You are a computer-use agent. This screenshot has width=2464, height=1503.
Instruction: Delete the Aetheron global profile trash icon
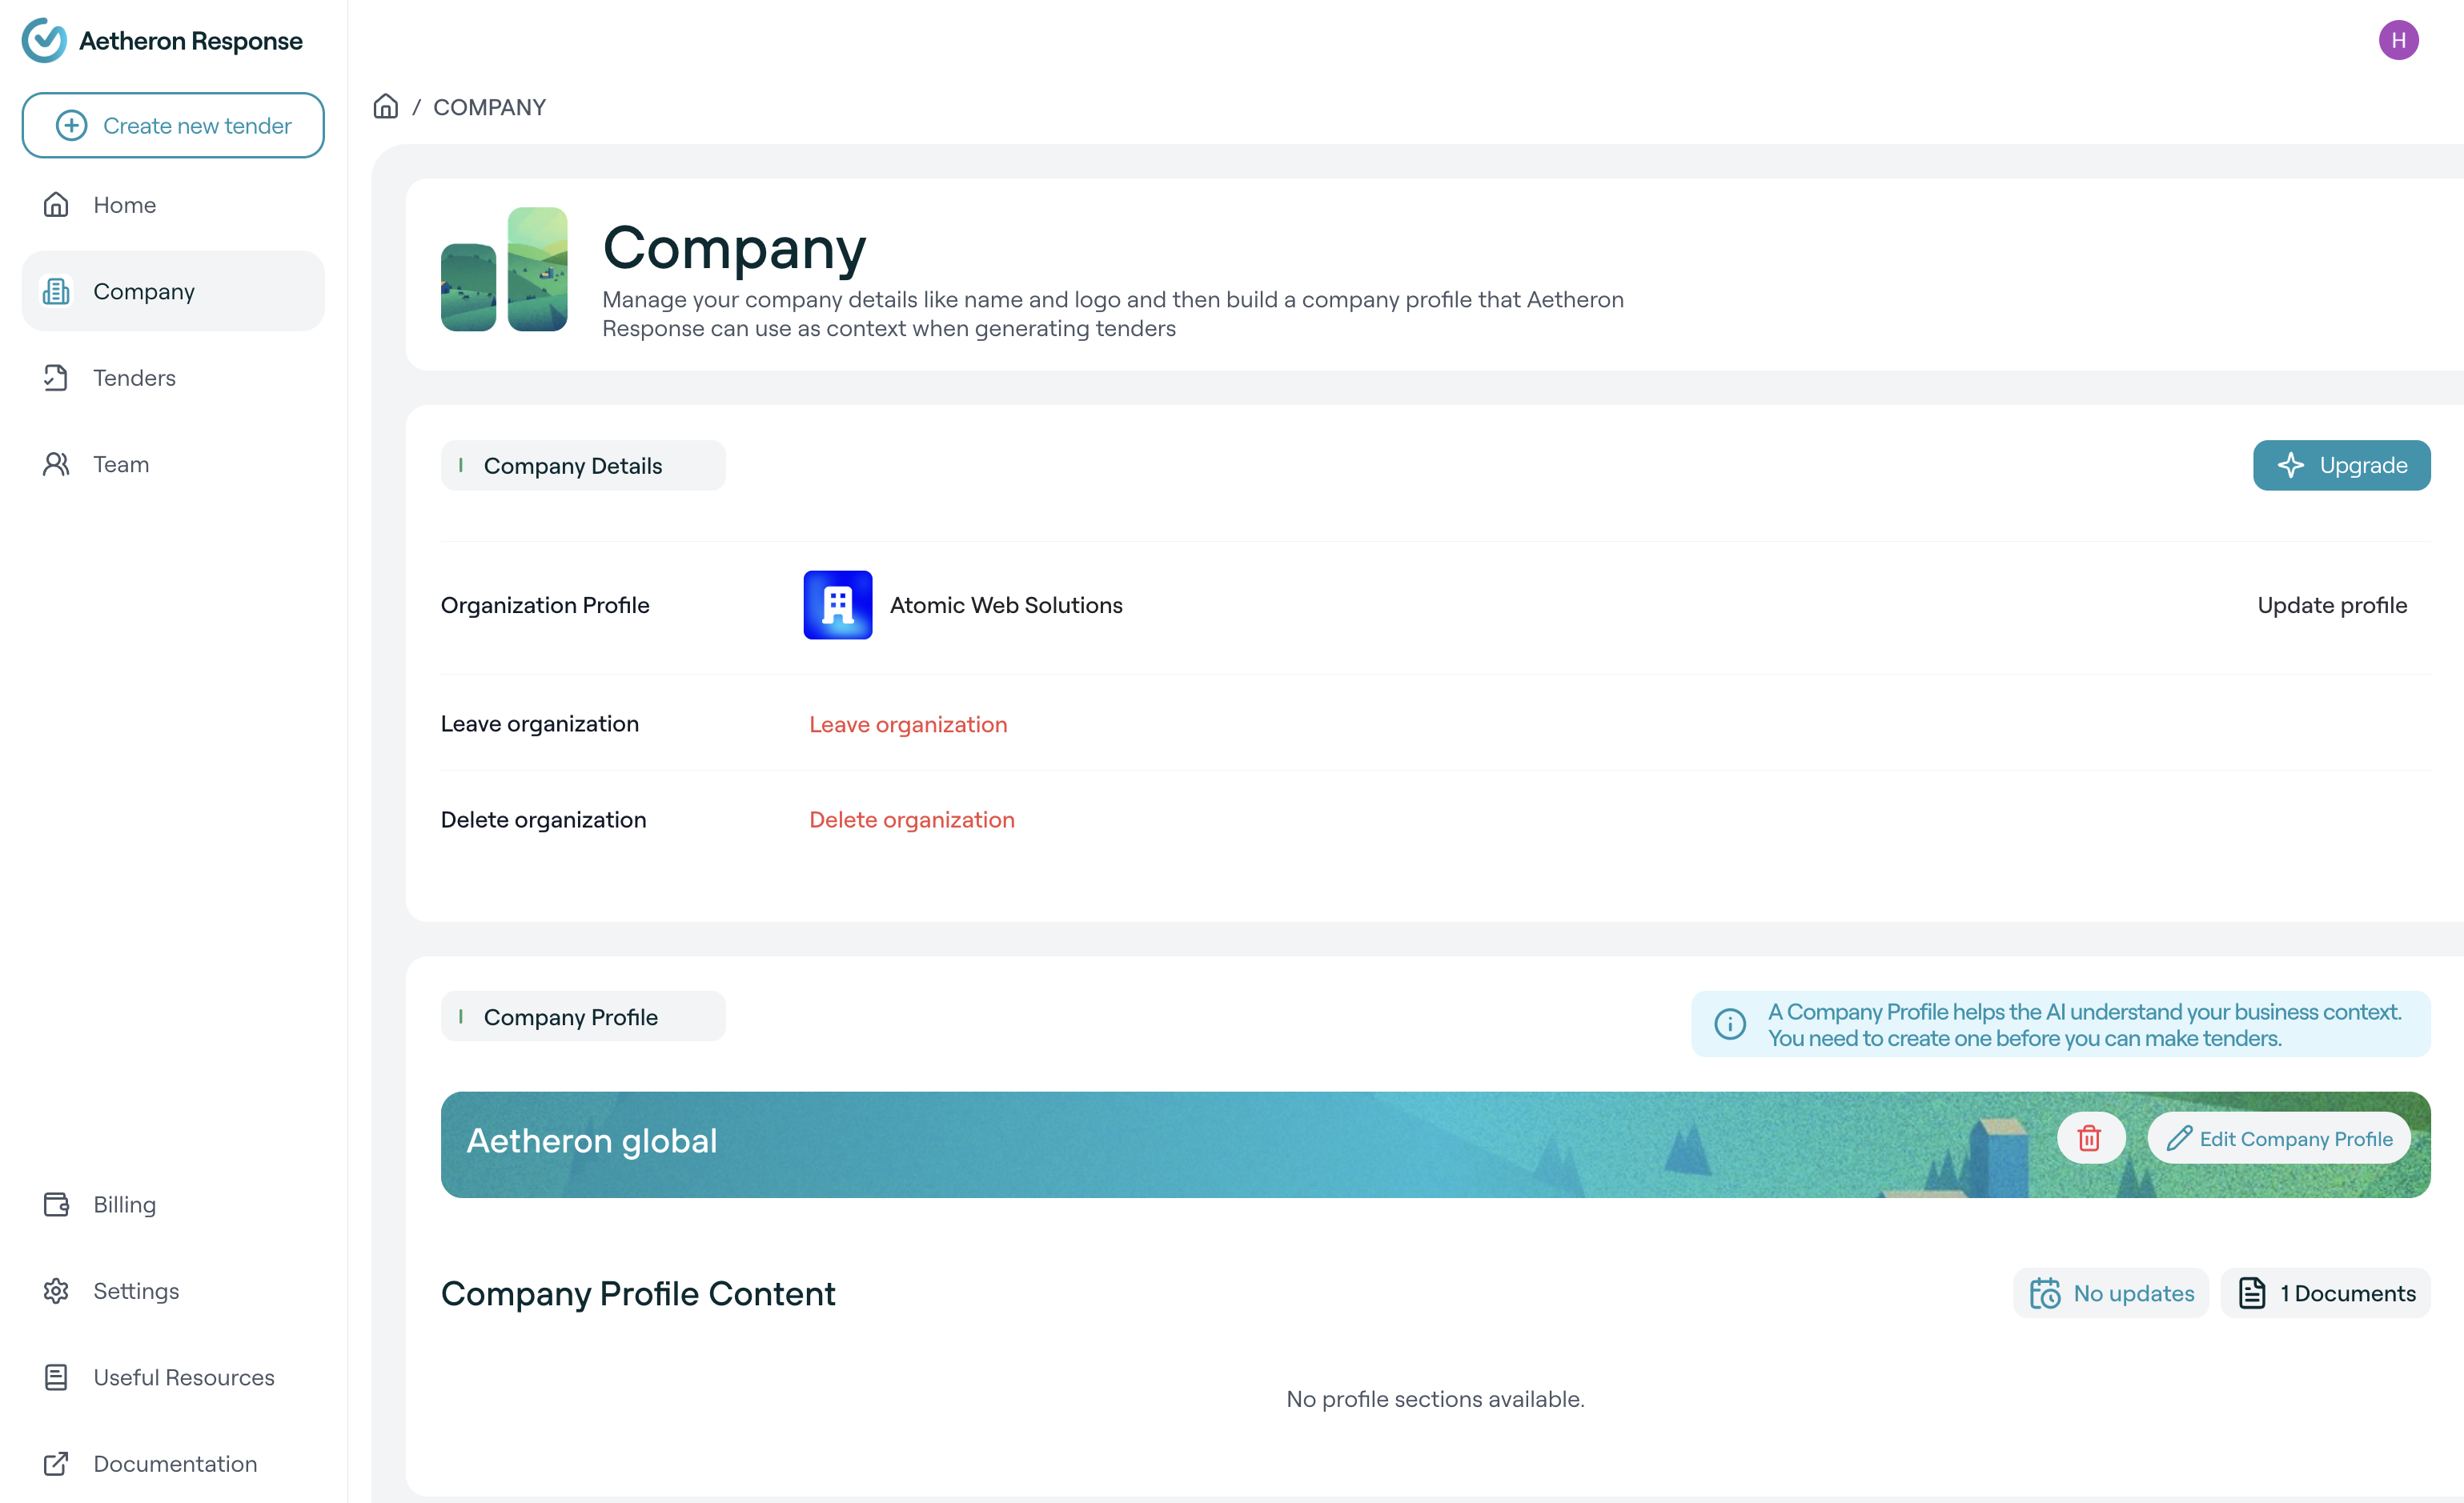(x=2089, y=1138)
